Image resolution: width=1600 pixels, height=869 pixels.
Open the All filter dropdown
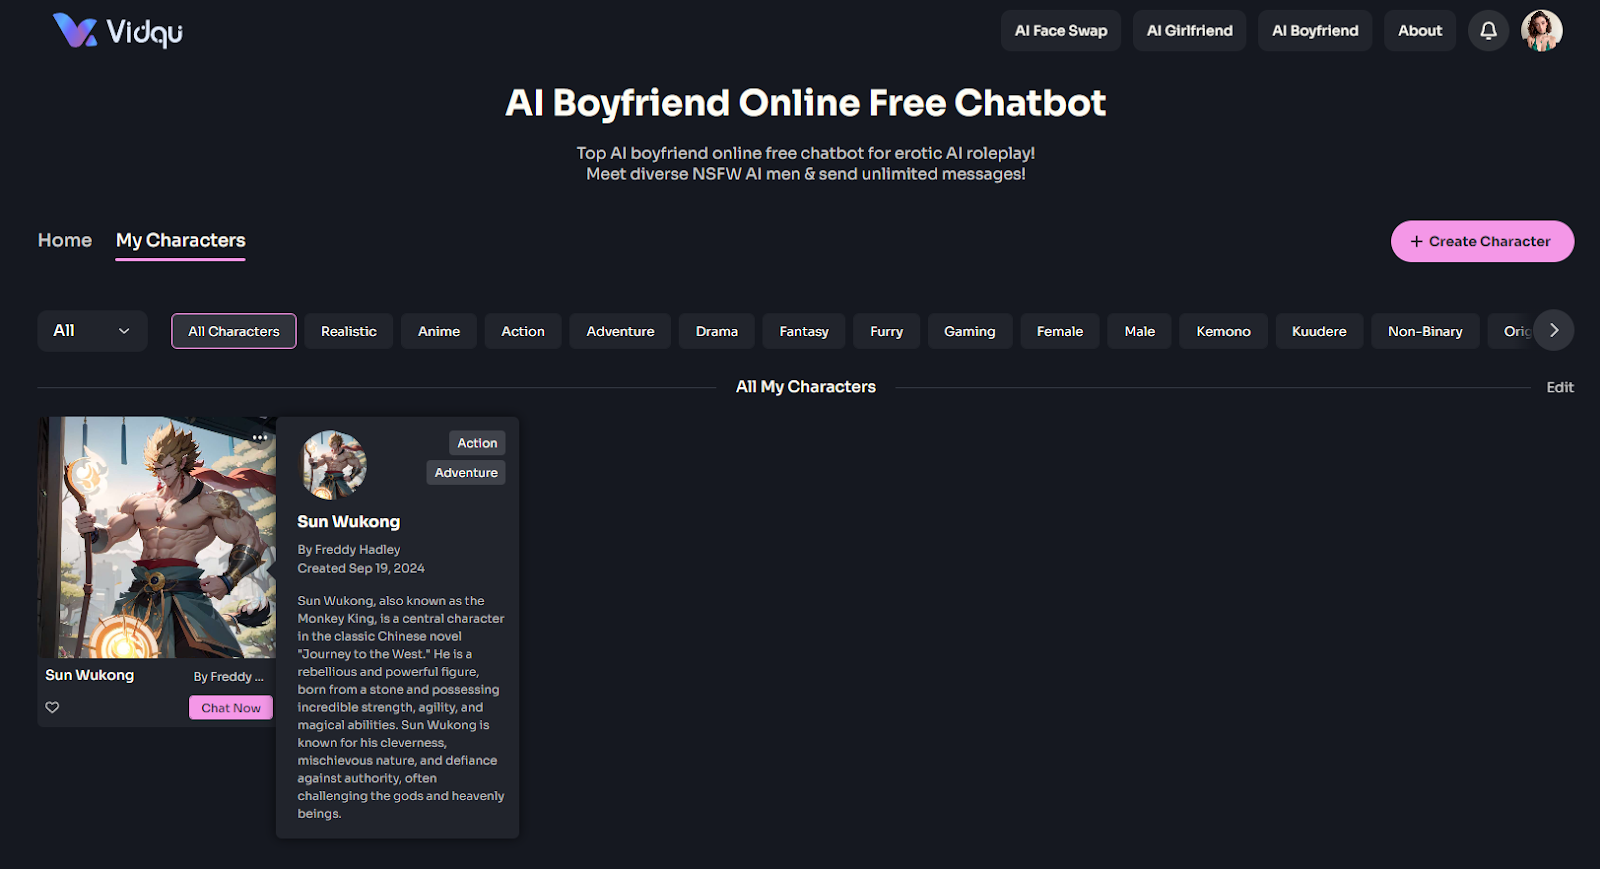[92, 331]
